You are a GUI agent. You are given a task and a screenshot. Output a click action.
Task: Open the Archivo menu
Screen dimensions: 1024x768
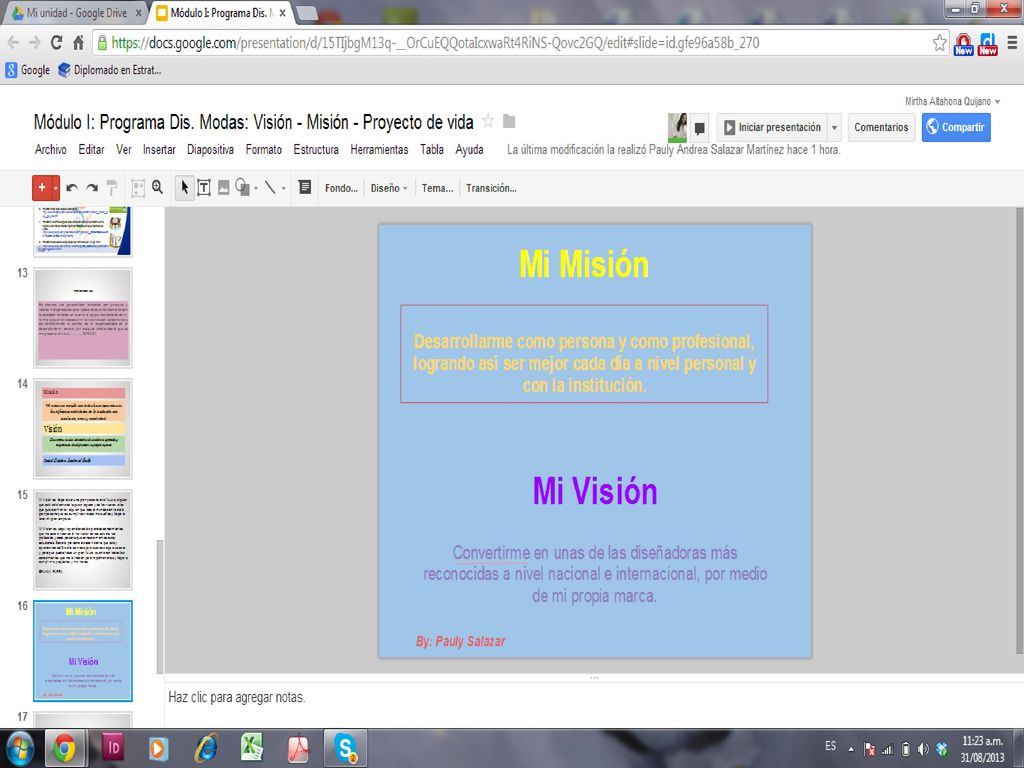coord(50,150)
